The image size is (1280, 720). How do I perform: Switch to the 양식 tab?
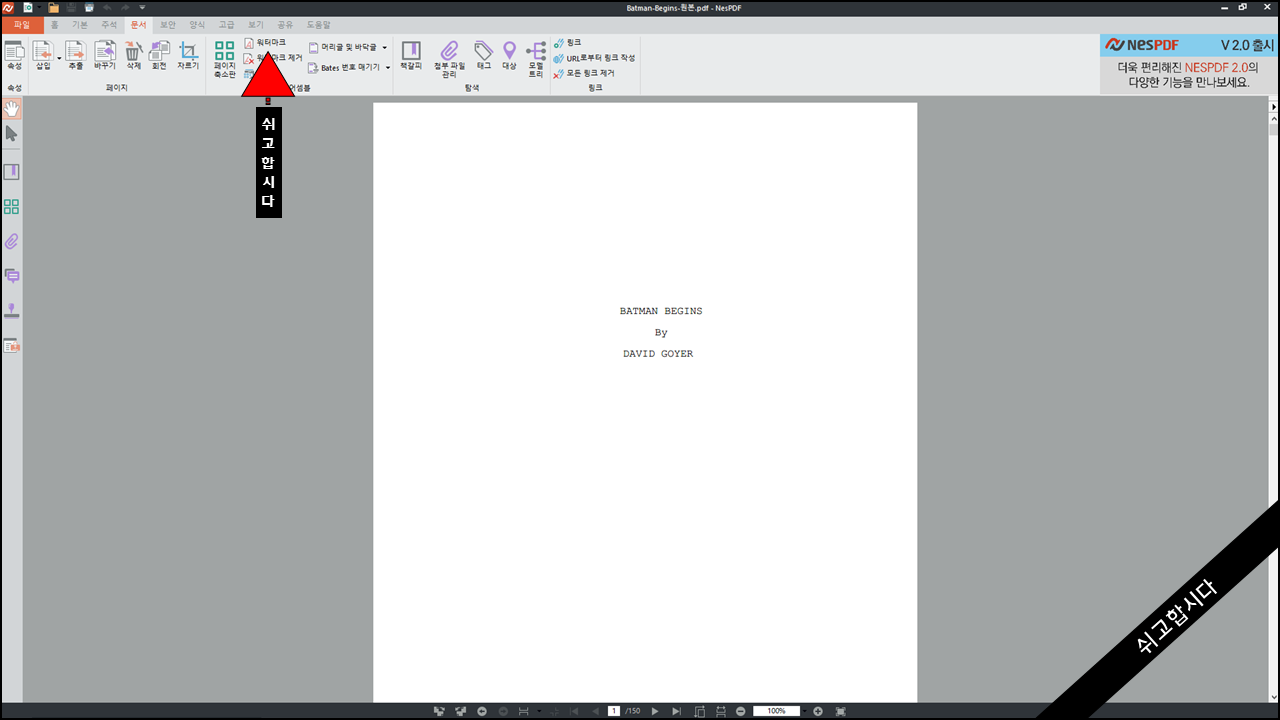pyautogui.click(x=197, y=24)
